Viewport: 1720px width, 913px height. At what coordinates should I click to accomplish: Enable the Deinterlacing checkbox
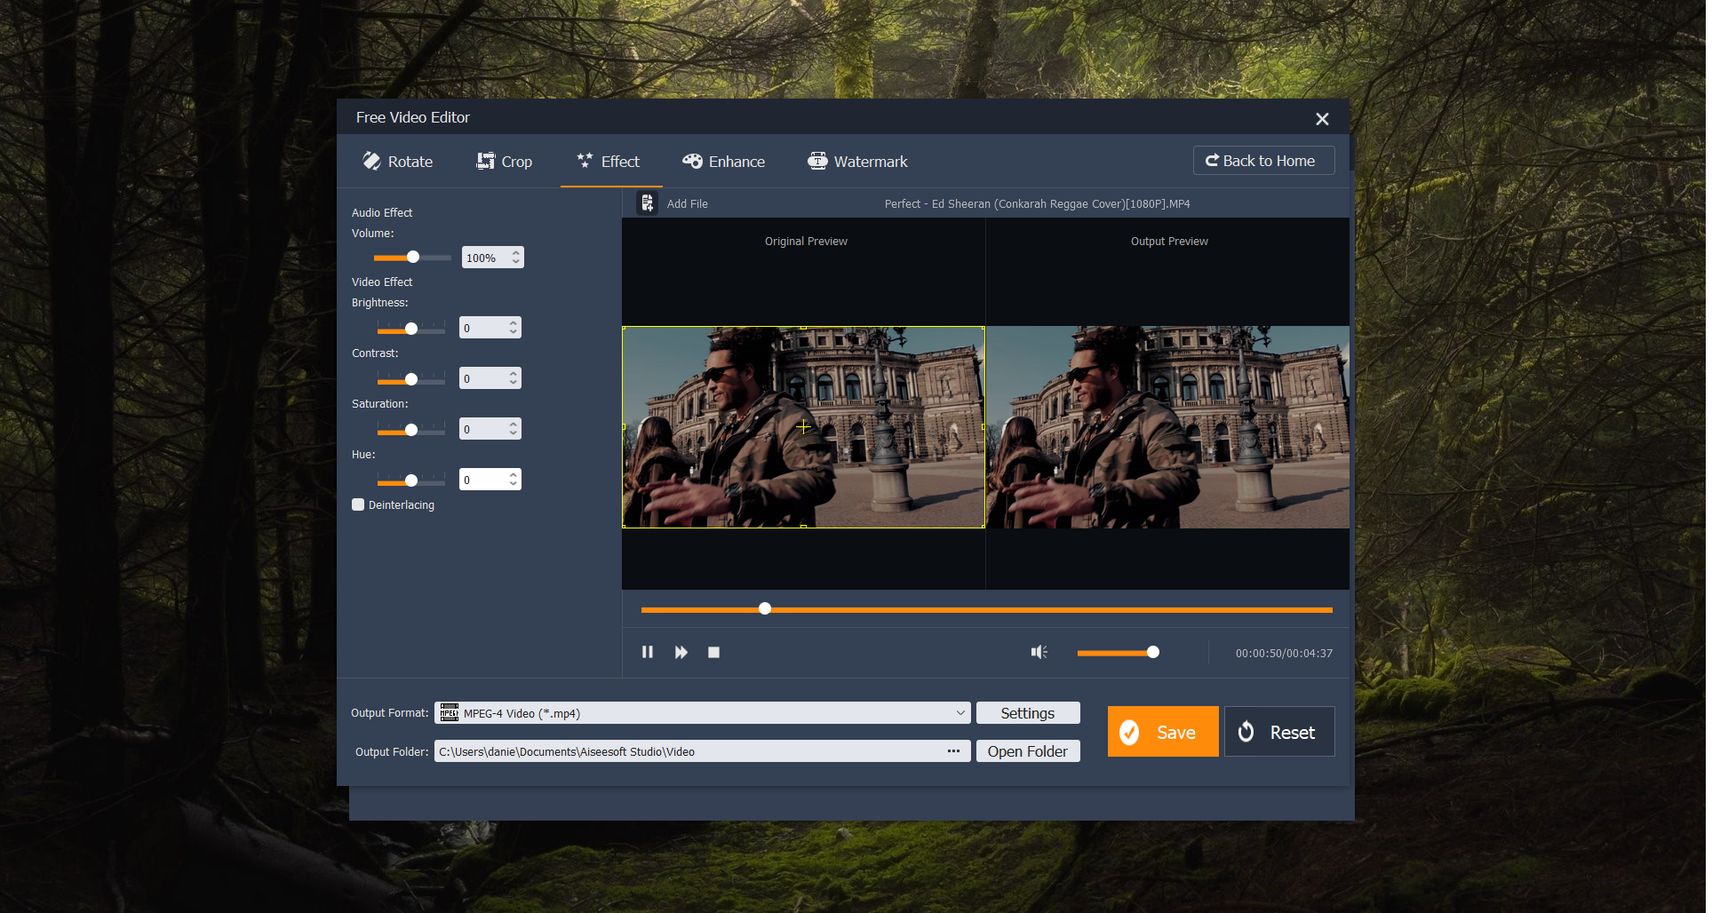coord(358,505)
